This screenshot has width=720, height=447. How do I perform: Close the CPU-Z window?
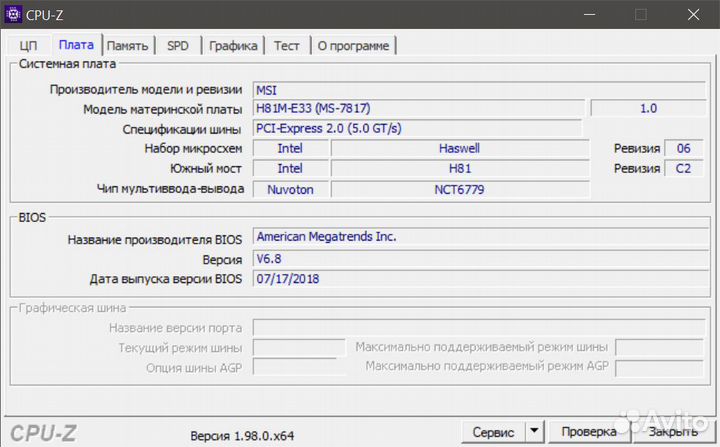point(693,15)
